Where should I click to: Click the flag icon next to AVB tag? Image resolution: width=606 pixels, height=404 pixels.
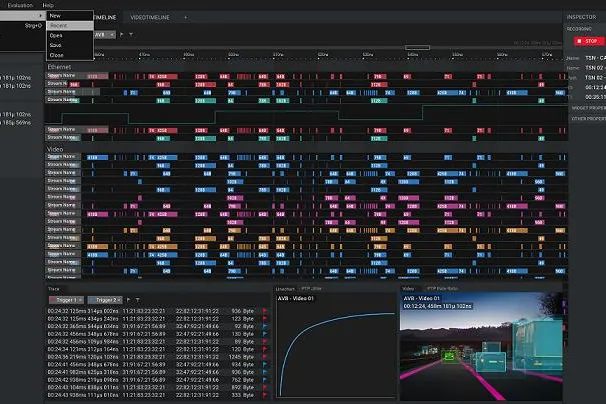(x=122, y=35)
